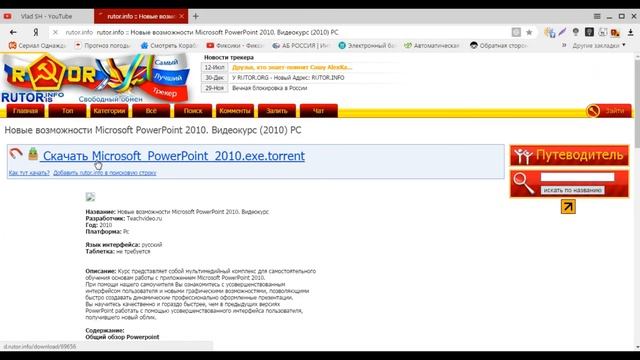Open news item 'Друзья, кто знает-помнит'

point(292,67)
